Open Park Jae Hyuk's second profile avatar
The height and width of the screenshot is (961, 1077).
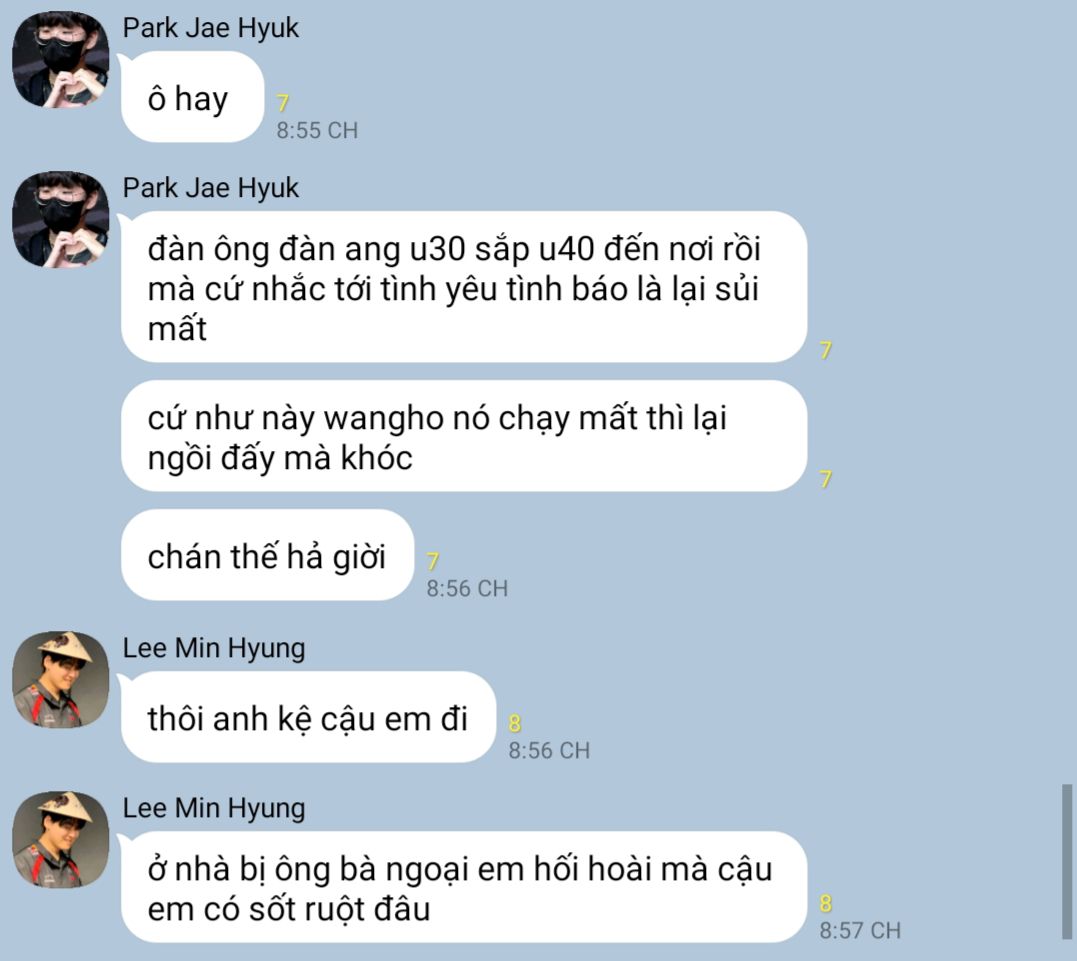click(x=60, y=219)
